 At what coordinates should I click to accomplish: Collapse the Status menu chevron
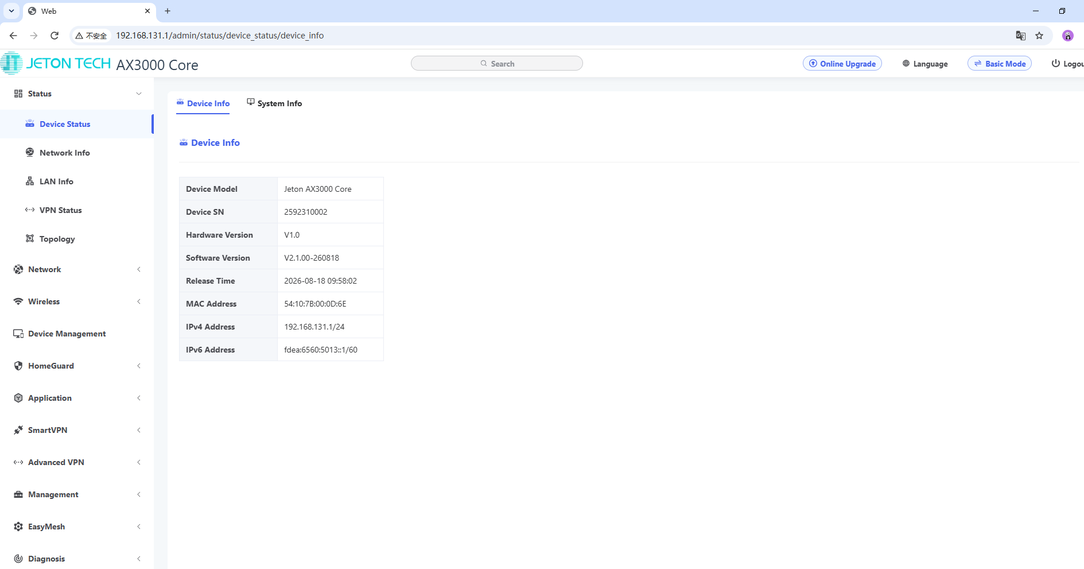point(138,93)
